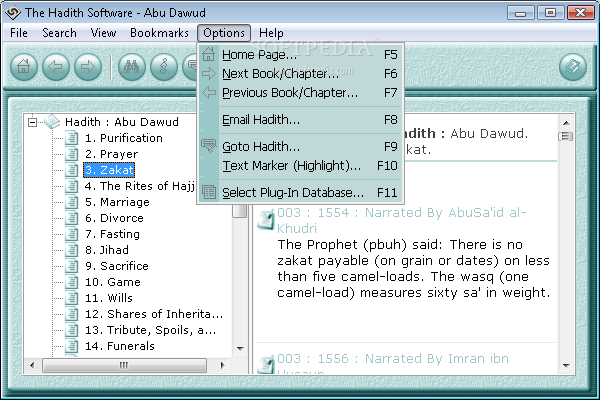Screen dimensions: 600x400
Task: Click the Hadith : Abu Dawud root label
Action: pyautogui.click(x=122, y=122)
